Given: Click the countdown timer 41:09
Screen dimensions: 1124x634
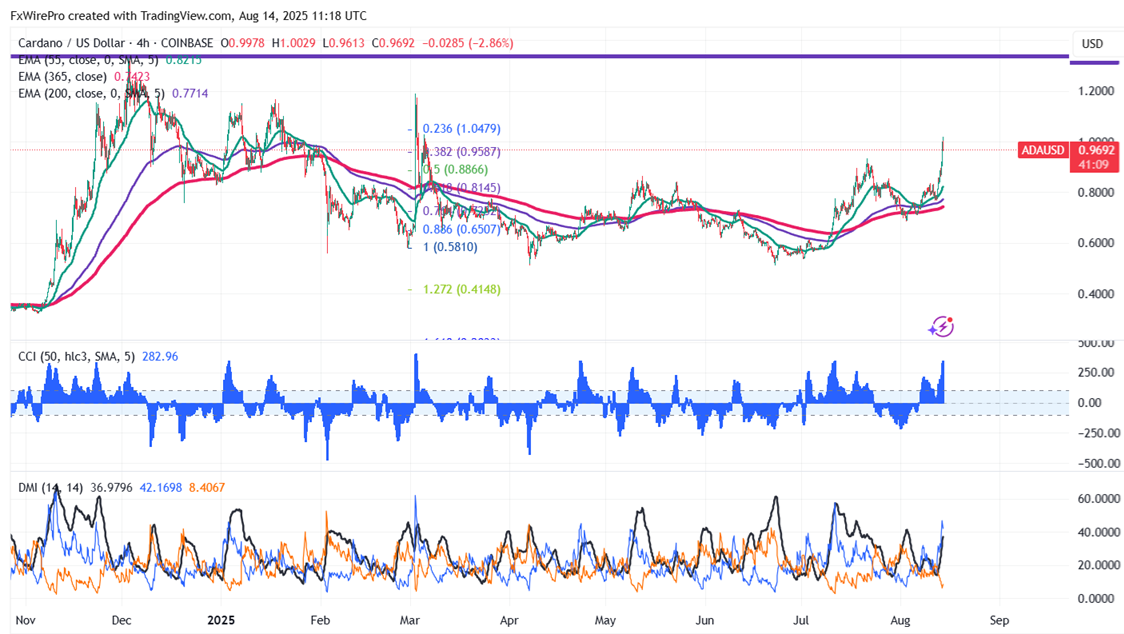Looking at the screenshot, I should (1092, 165).
